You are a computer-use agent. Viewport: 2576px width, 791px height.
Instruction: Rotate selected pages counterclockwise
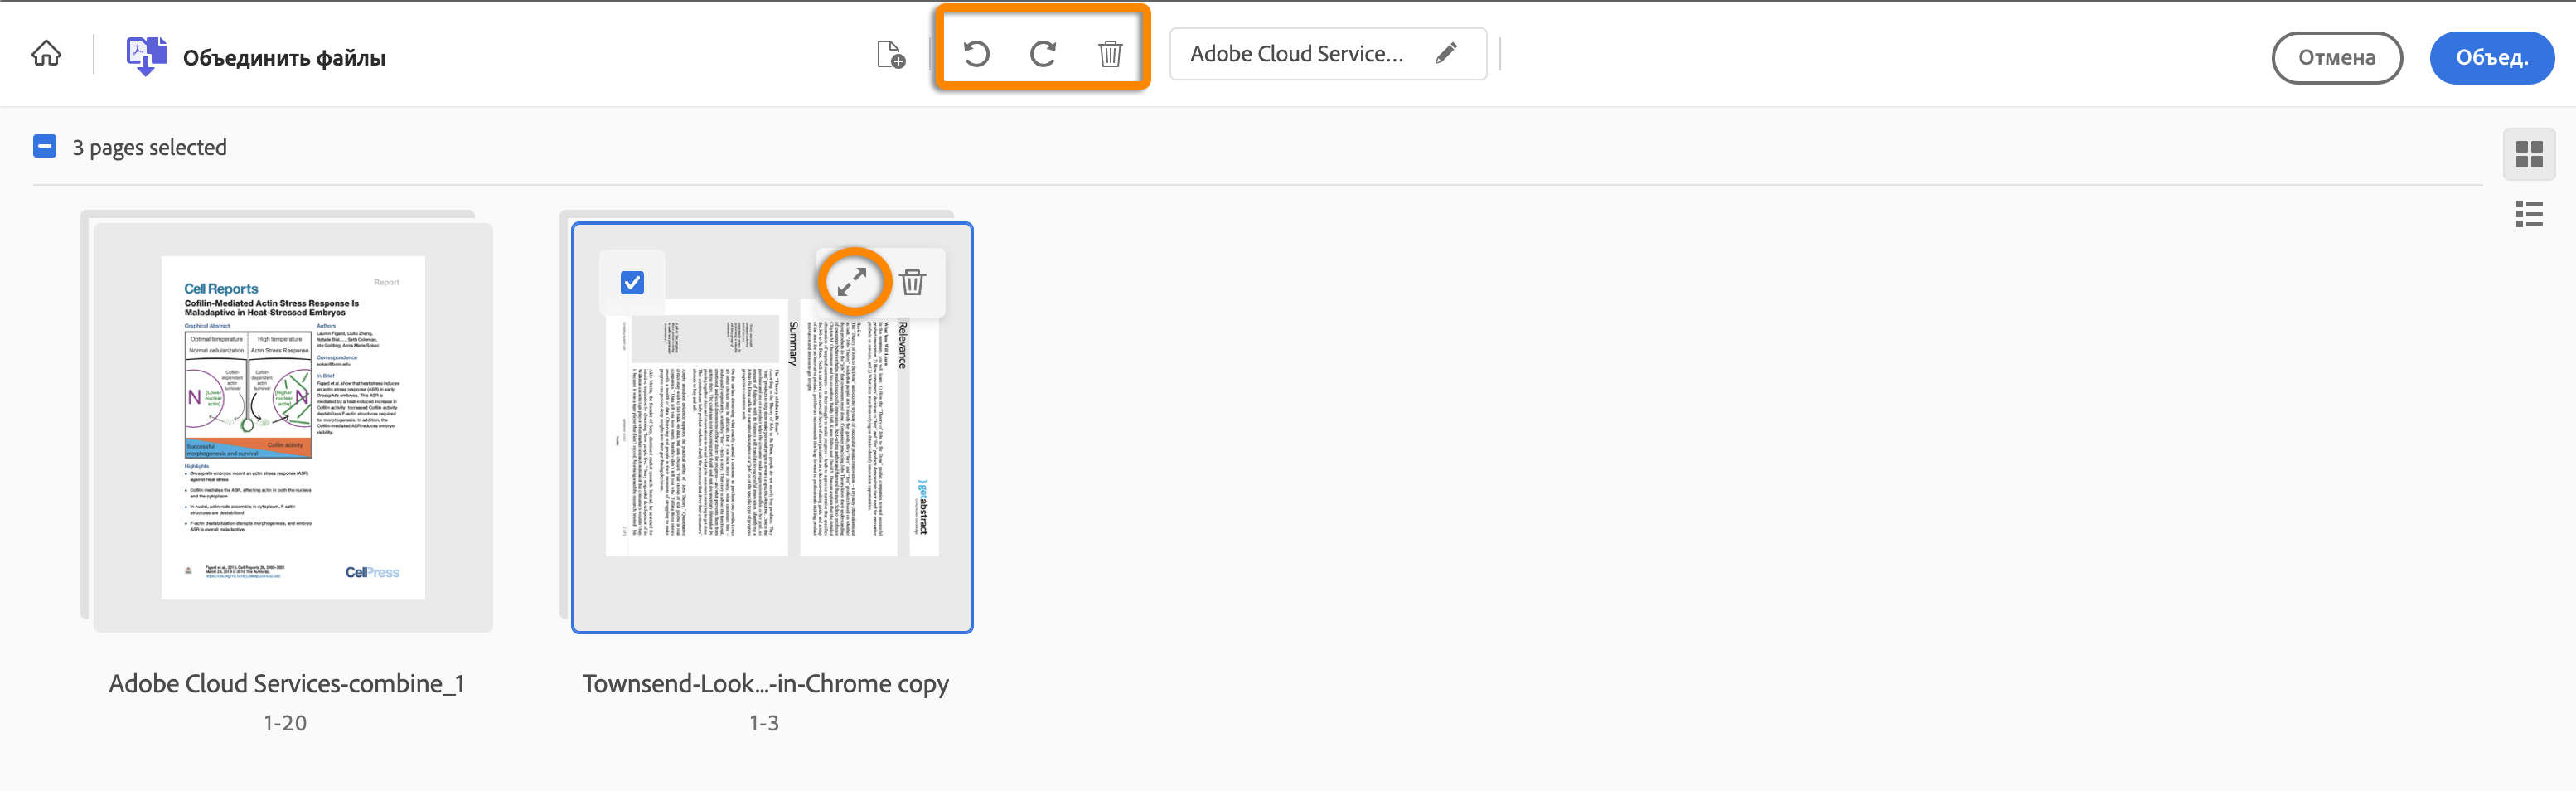(x=976, y=54)
